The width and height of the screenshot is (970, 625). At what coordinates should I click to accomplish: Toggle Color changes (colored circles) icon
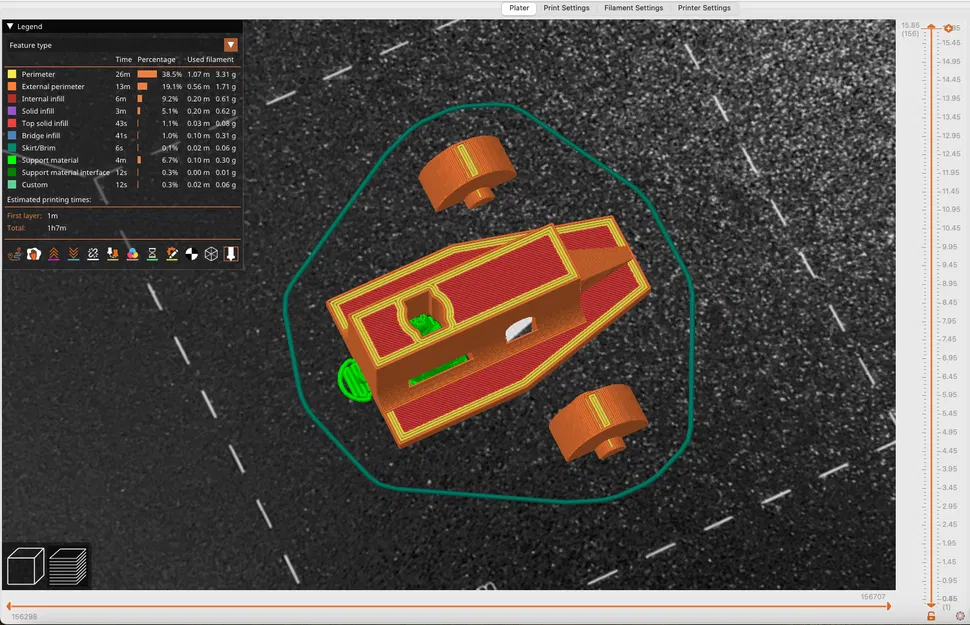tap(132, 254)
